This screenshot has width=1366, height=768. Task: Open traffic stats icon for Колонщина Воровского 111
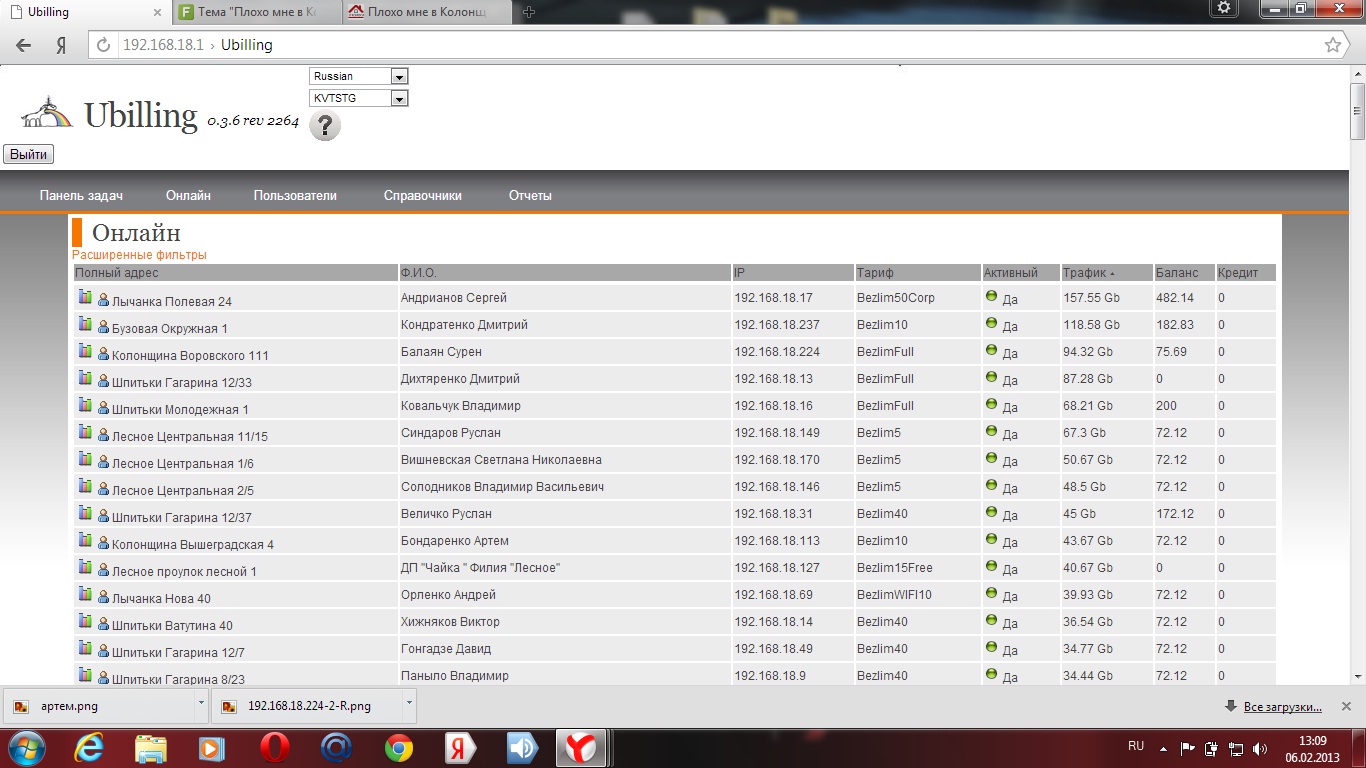(85, 351)
